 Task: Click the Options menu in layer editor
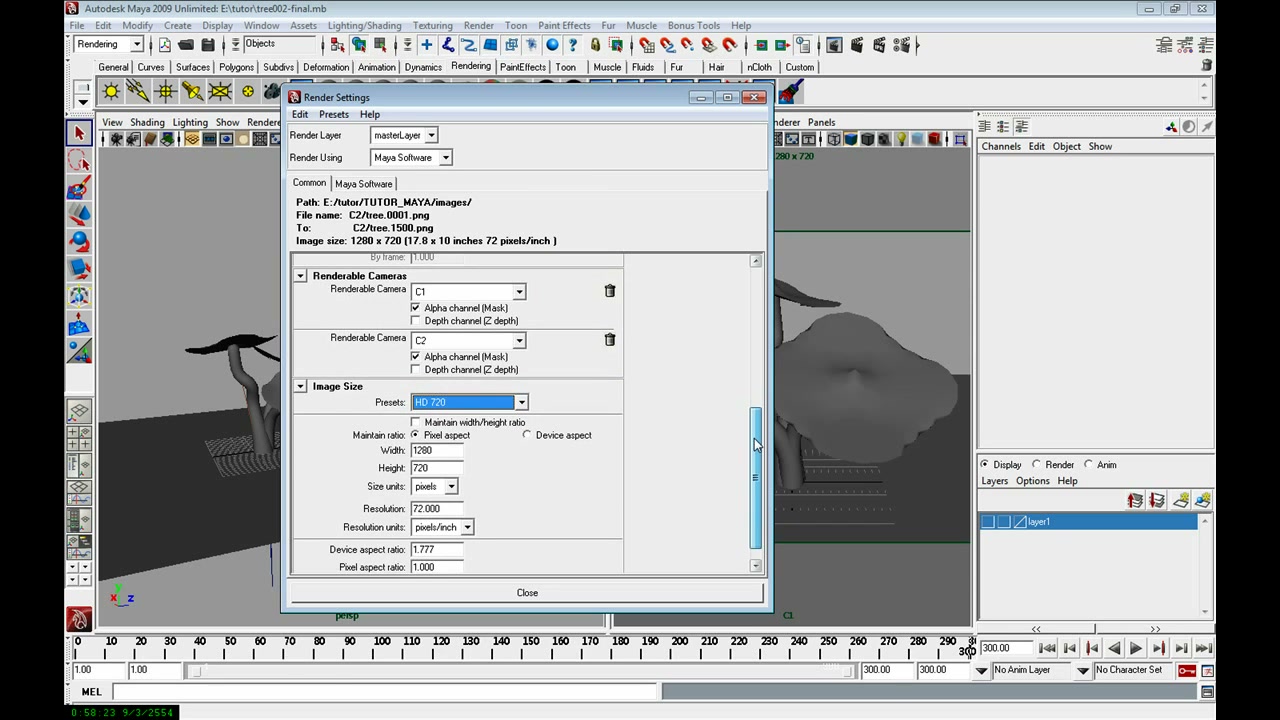coord(1033,481)
